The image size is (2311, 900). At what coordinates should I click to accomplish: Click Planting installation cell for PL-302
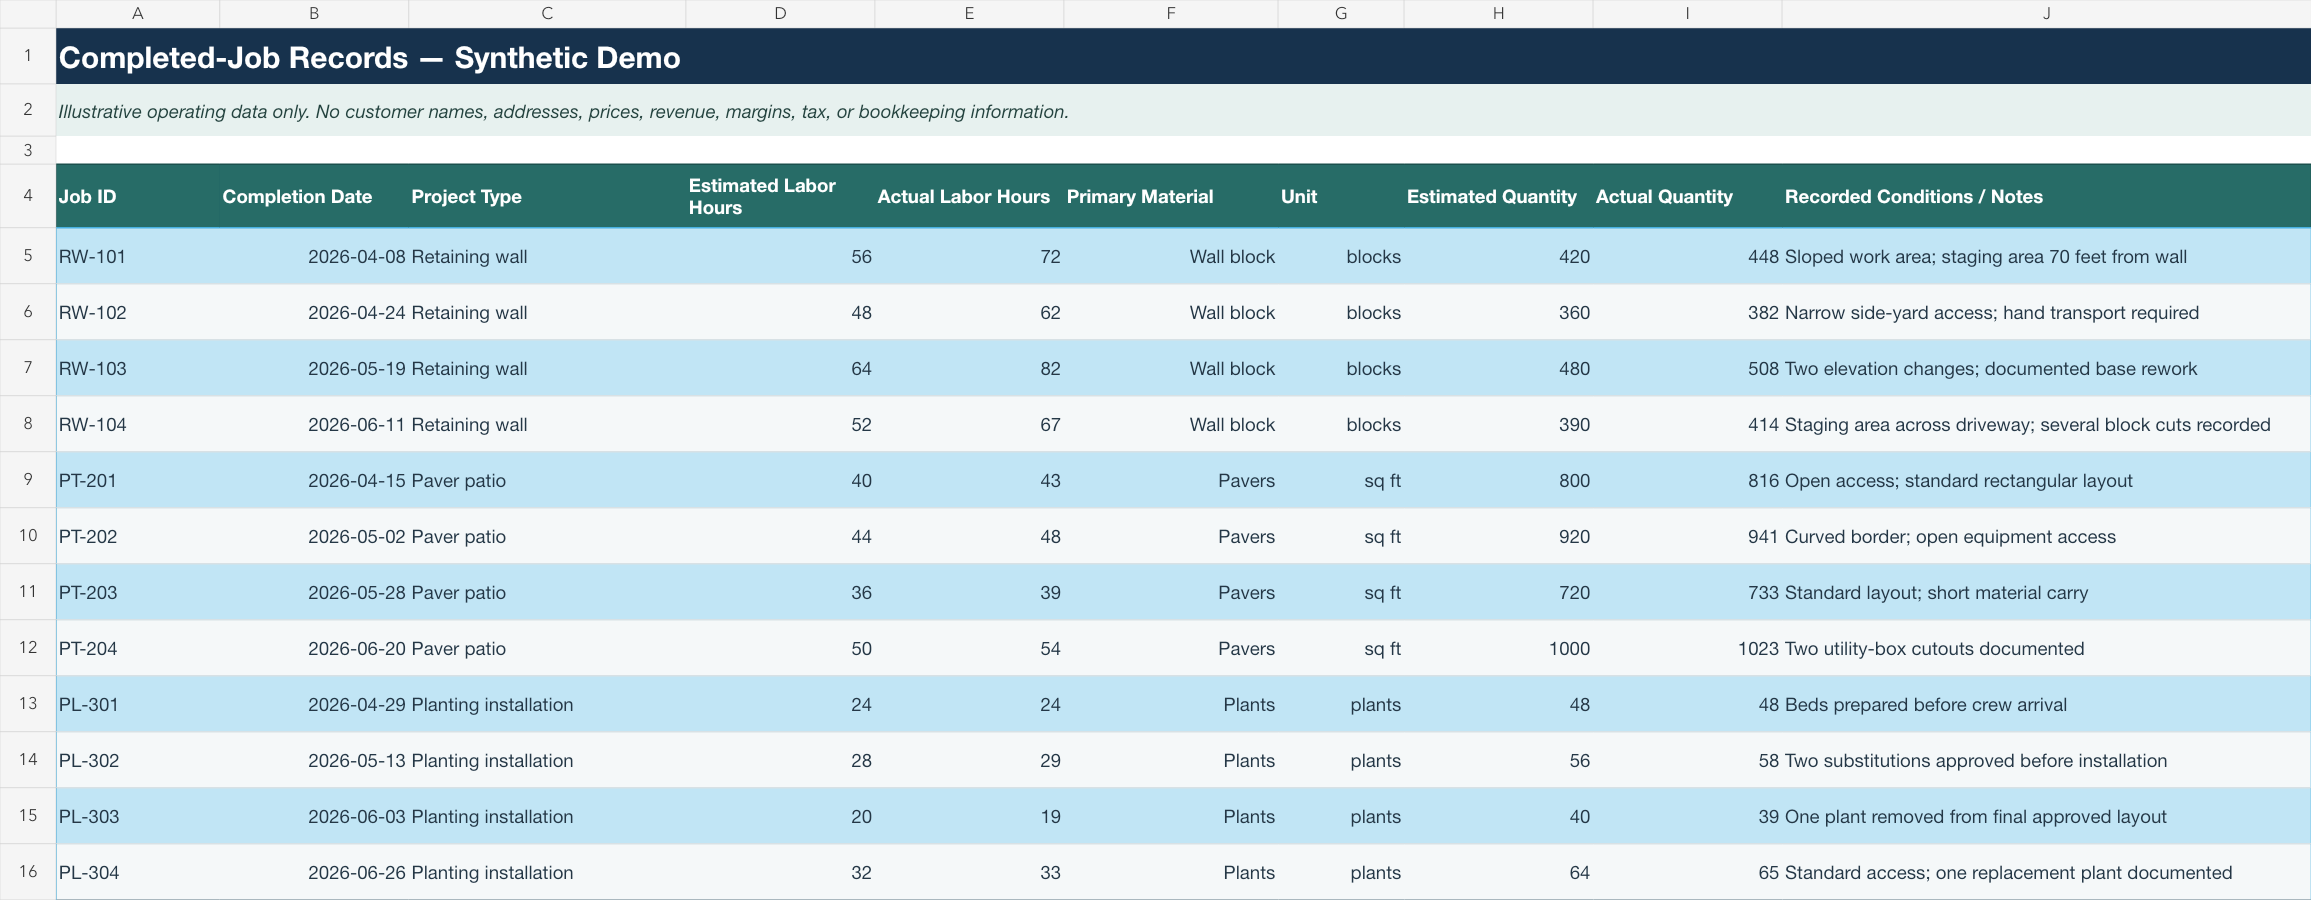click(x=547, y=760)
